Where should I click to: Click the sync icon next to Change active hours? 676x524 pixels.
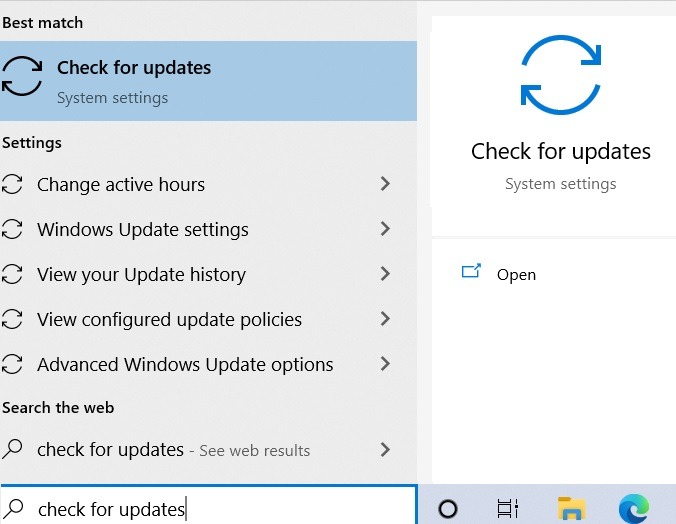pos(12,184)
